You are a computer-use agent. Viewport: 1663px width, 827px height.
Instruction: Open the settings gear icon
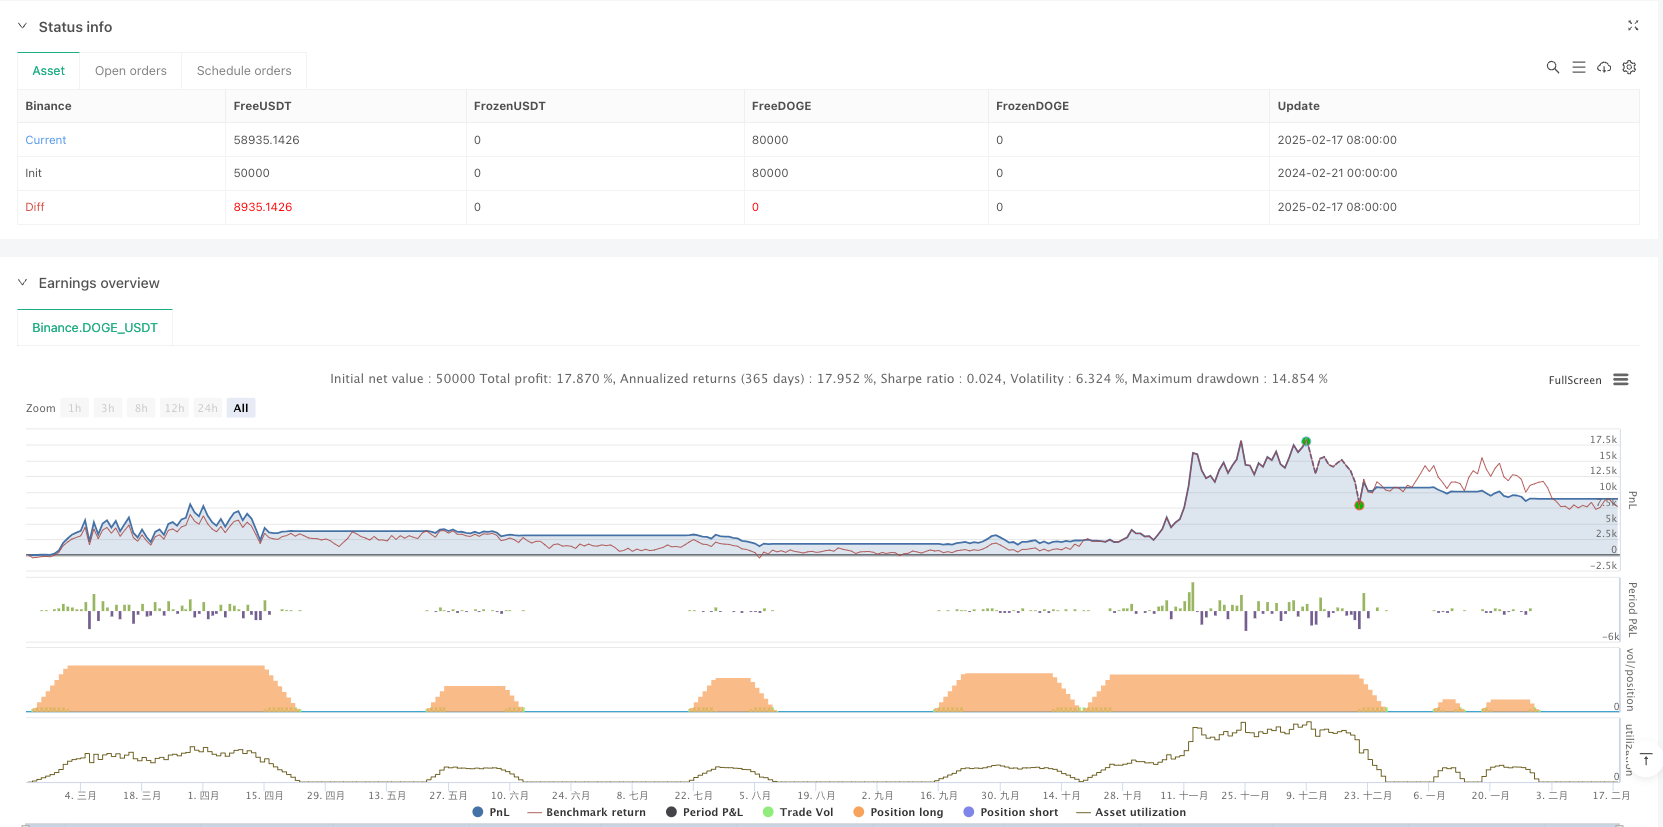(x=1629, y=67)
